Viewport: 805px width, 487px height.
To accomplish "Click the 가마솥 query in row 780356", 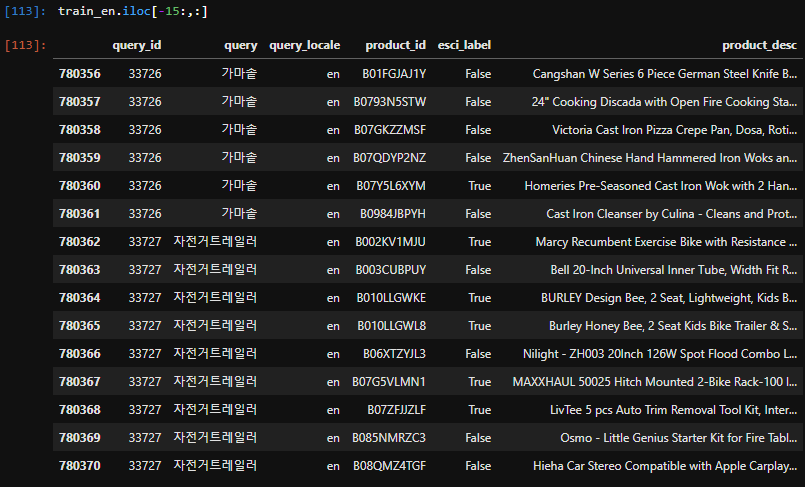I will point(239,73).
